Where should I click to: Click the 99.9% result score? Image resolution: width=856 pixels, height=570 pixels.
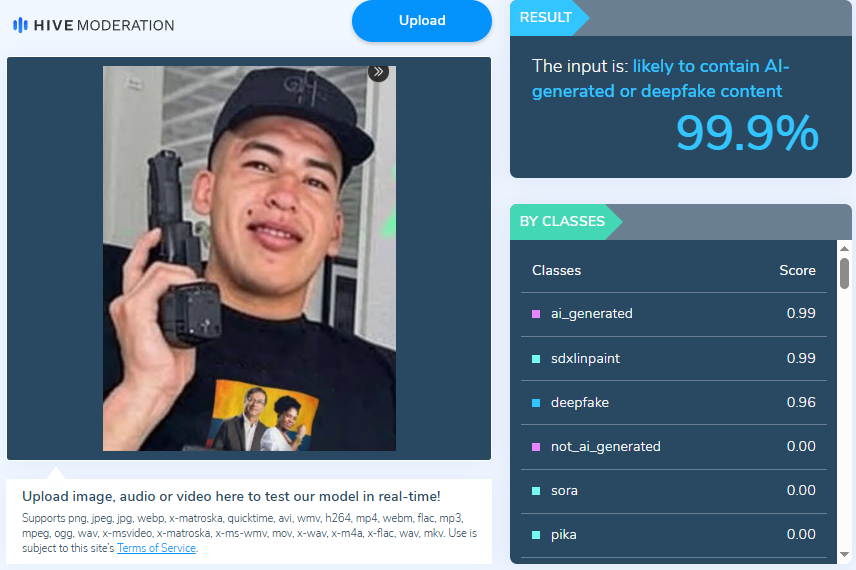pos(747,133)
